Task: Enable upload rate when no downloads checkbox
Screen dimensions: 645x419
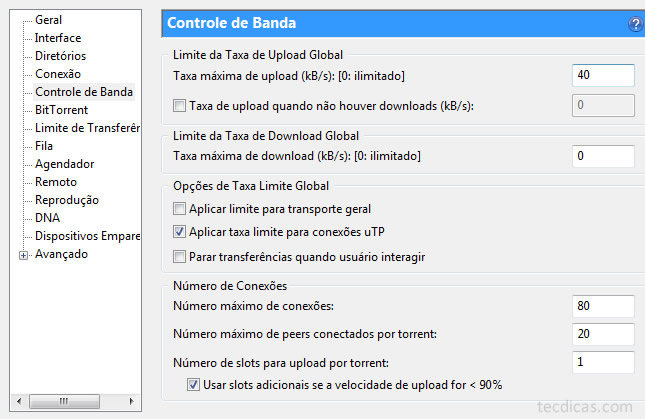Action: [179, 106]
